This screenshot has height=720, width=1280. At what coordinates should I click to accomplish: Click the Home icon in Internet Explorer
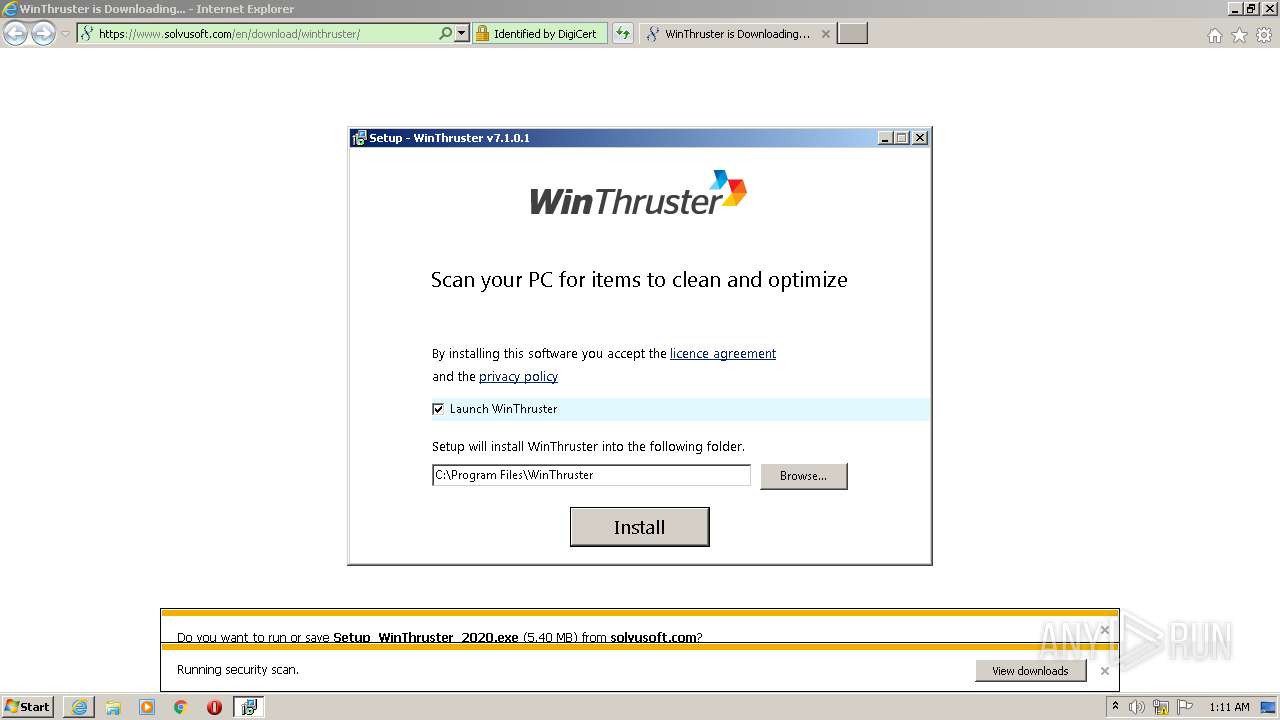click(x=1215, y=35)
